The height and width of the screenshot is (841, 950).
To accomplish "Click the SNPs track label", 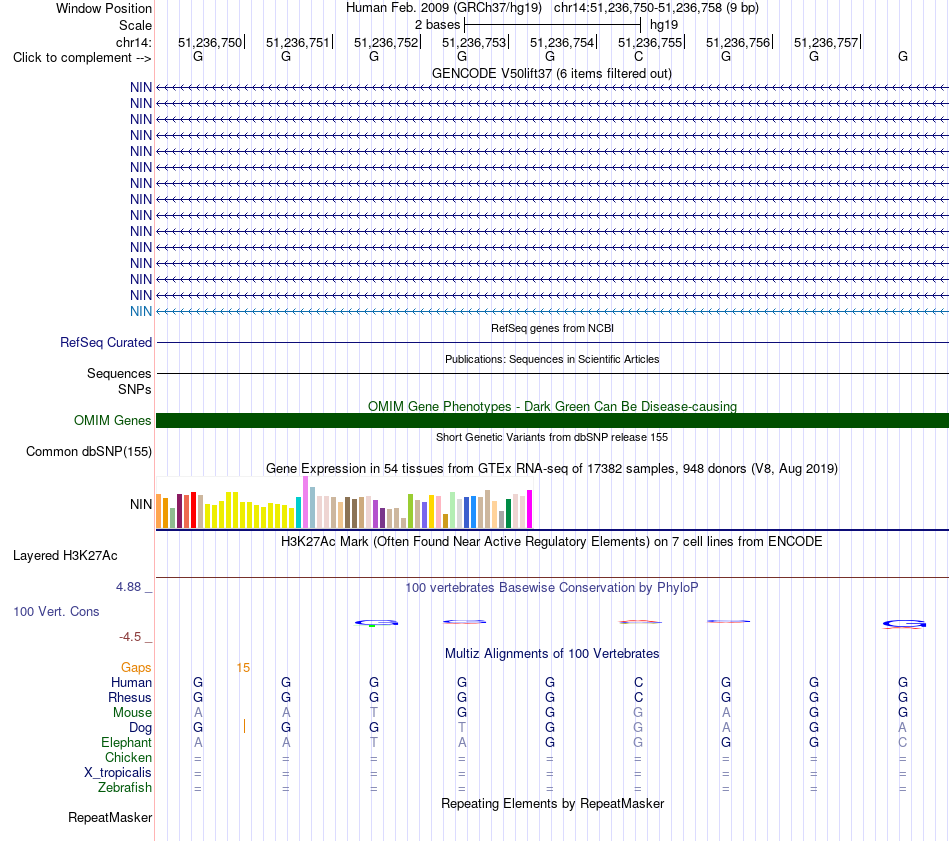I will click(x=135, y=389).
